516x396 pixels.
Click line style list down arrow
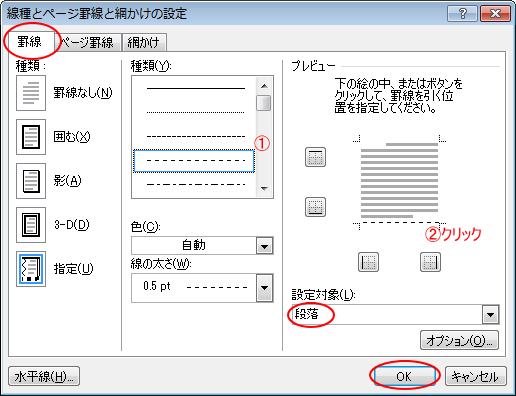pos(264,189)
